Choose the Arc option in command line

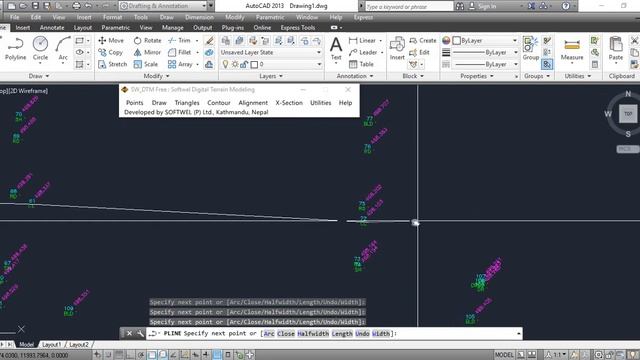point(269,333)
